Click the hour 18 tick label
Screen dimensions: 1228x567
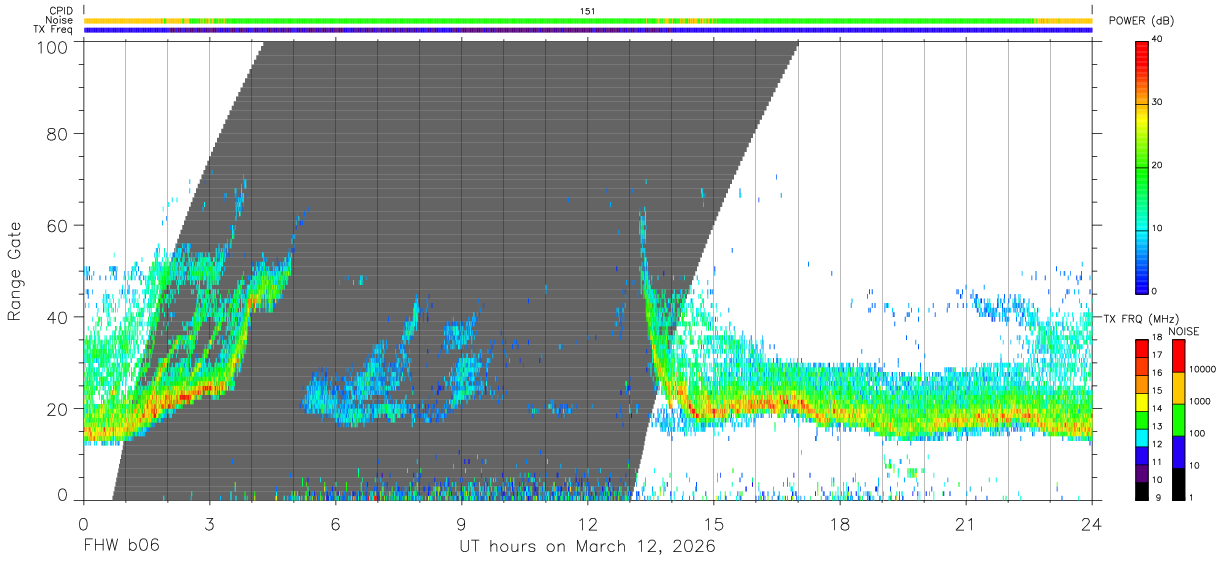[x=839, y=524]
